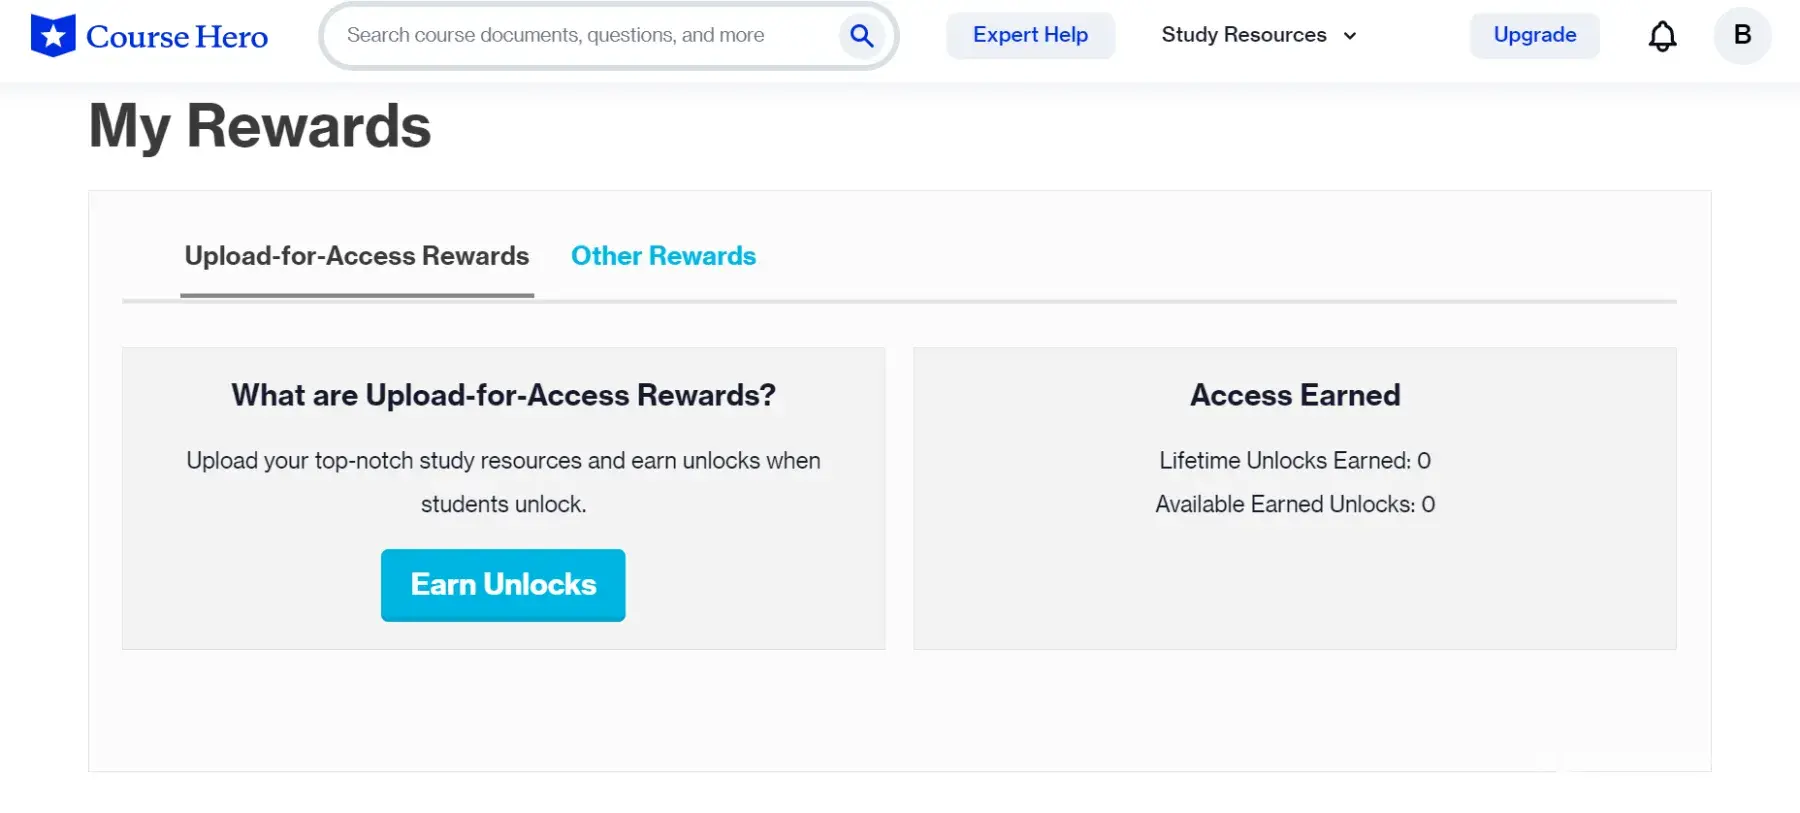
Task: Click the Access Earned heading
Action: pos(1295,395)
